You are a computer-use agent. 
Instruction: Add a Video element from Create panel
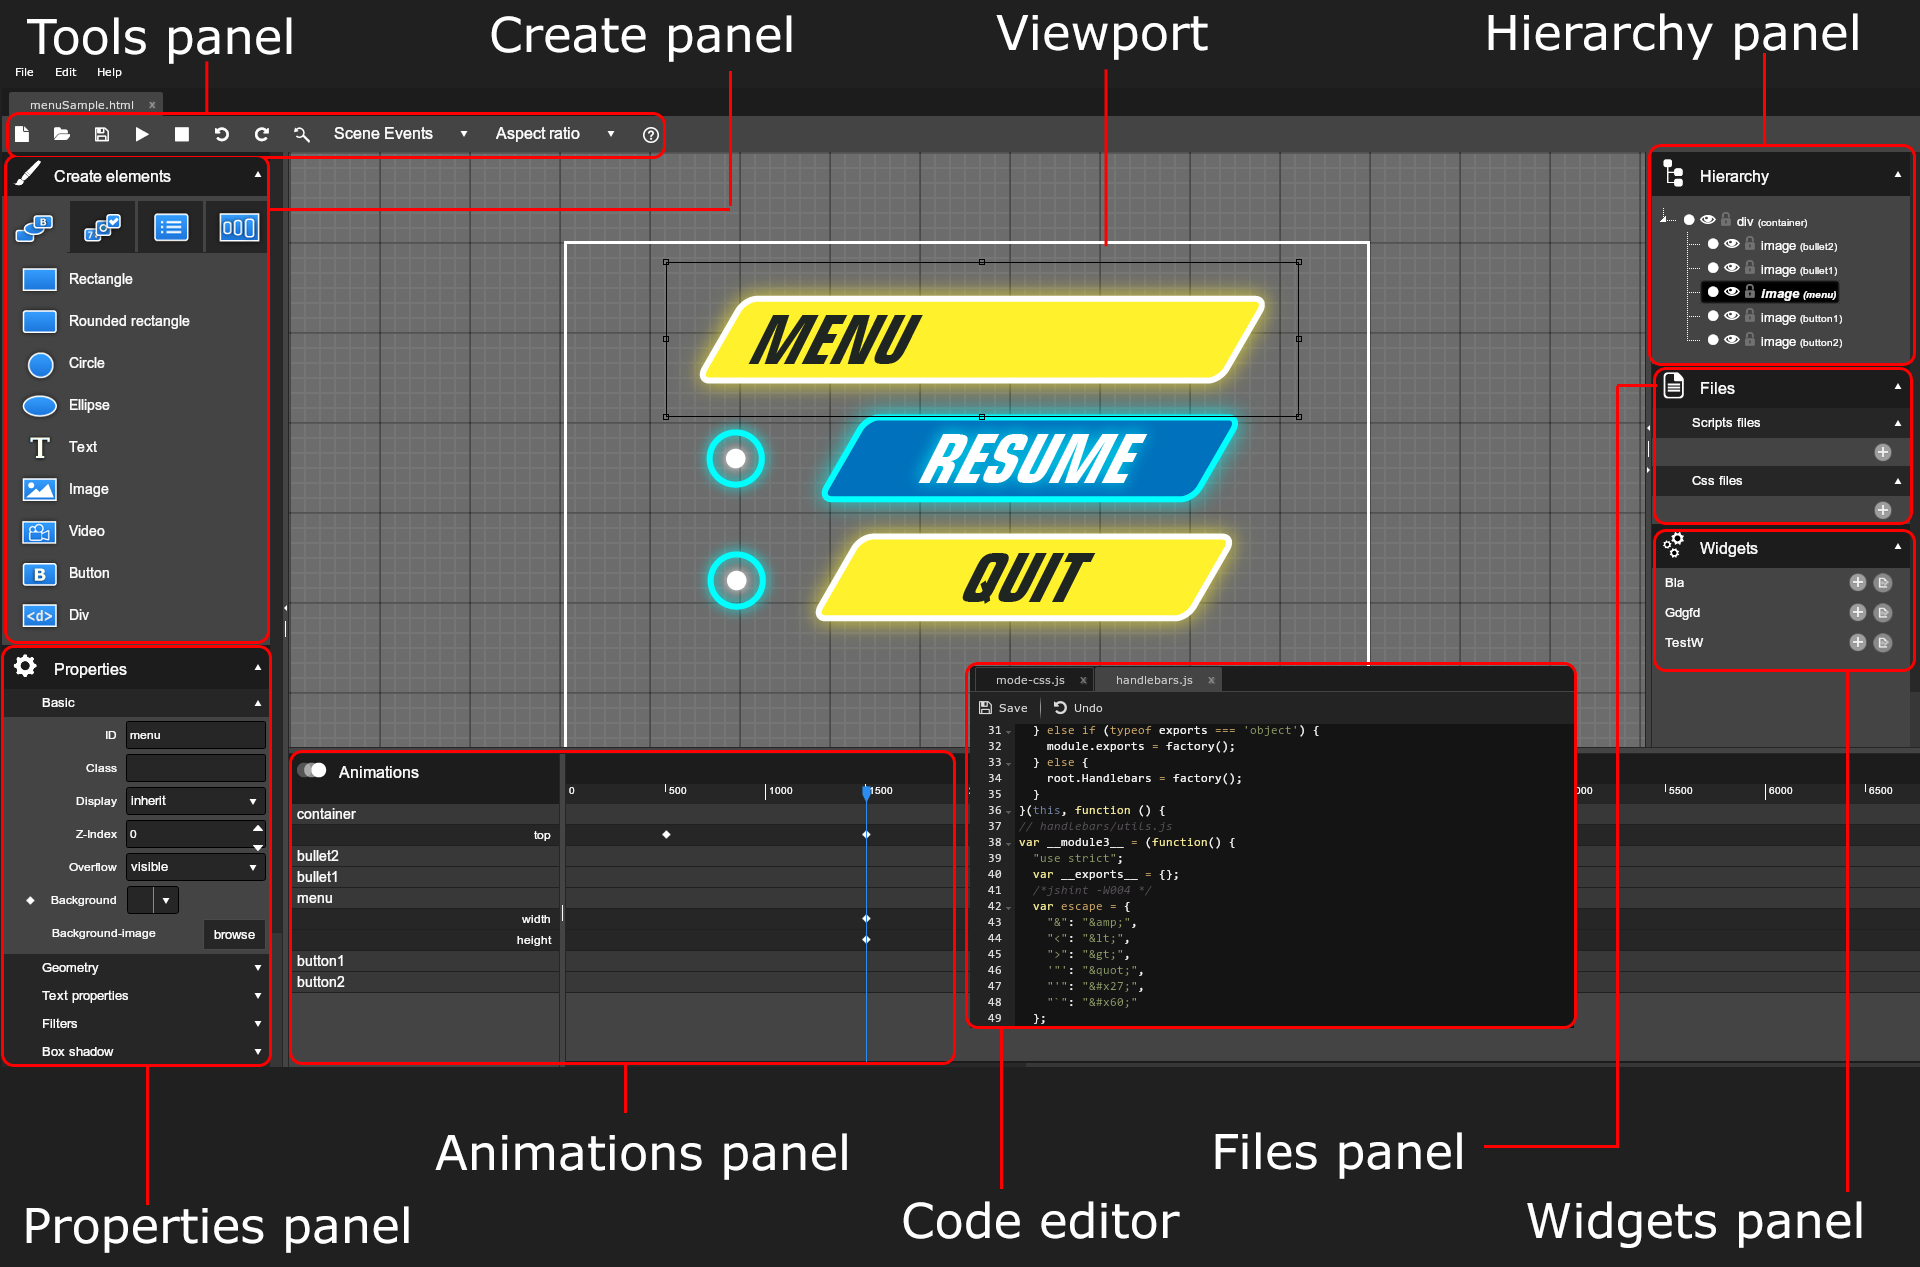pos(86,531)
